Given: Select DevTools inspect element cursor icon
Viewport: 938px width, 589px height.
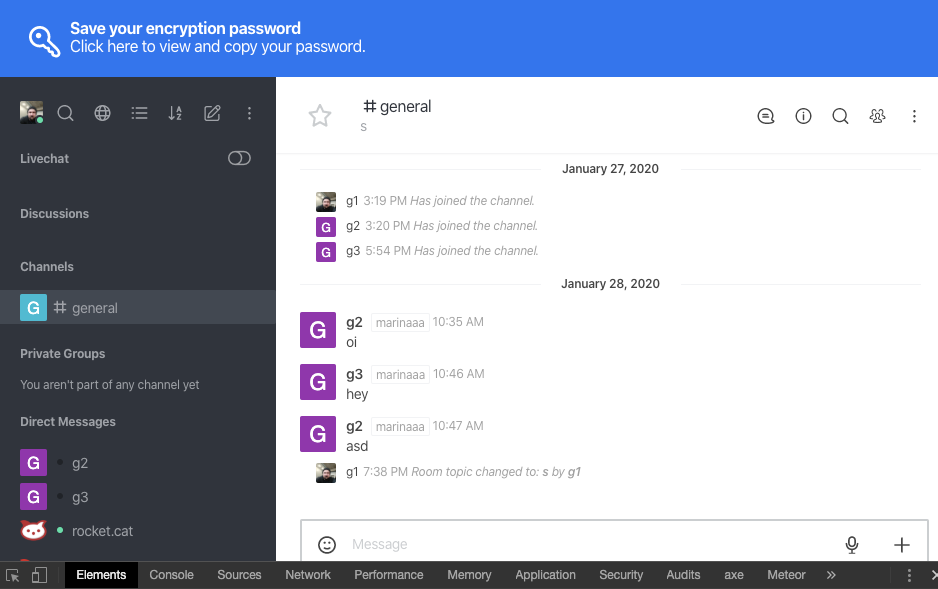Looking at the screenshot, I should (13, 575).
